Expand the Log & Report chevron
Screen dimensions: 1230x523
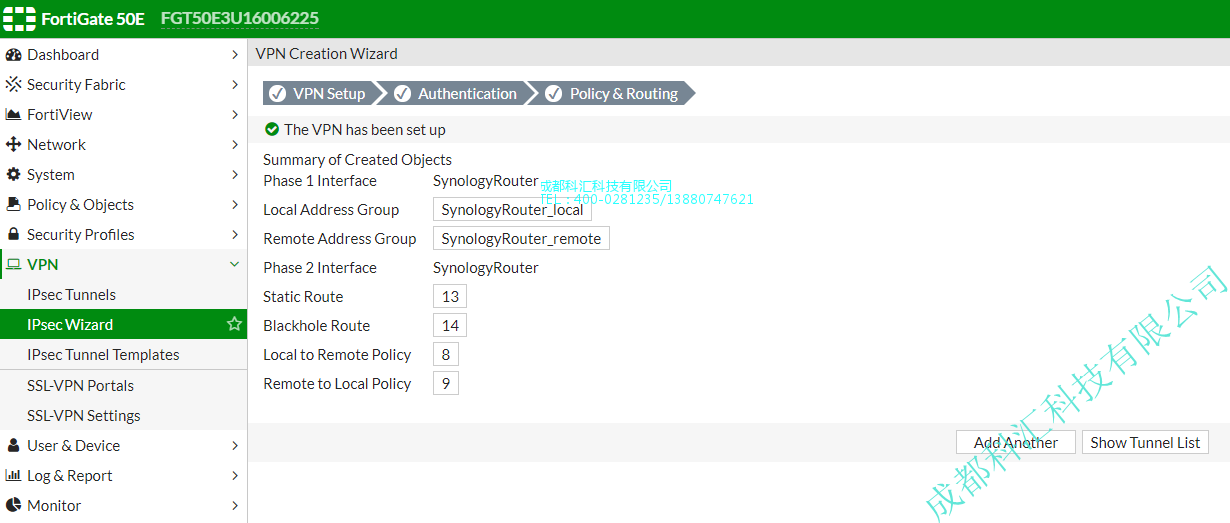235,476
